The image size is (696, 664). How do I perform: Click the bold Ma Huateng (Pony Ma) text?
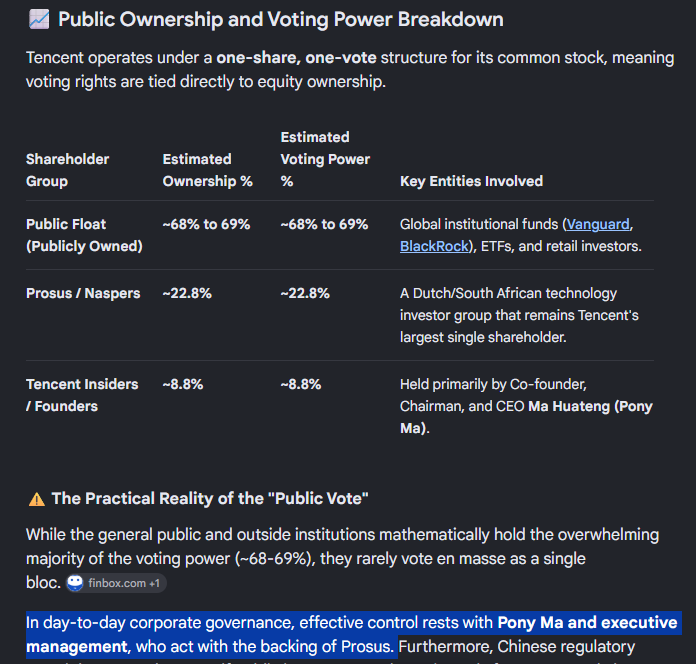(526, 417)
